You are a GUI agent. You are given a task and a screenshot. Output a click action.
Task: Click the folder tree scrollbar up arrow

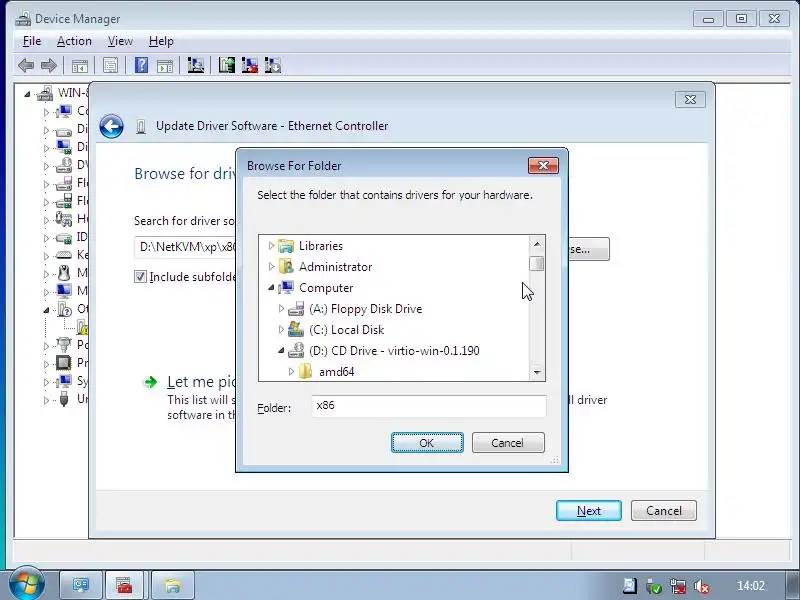537,244
